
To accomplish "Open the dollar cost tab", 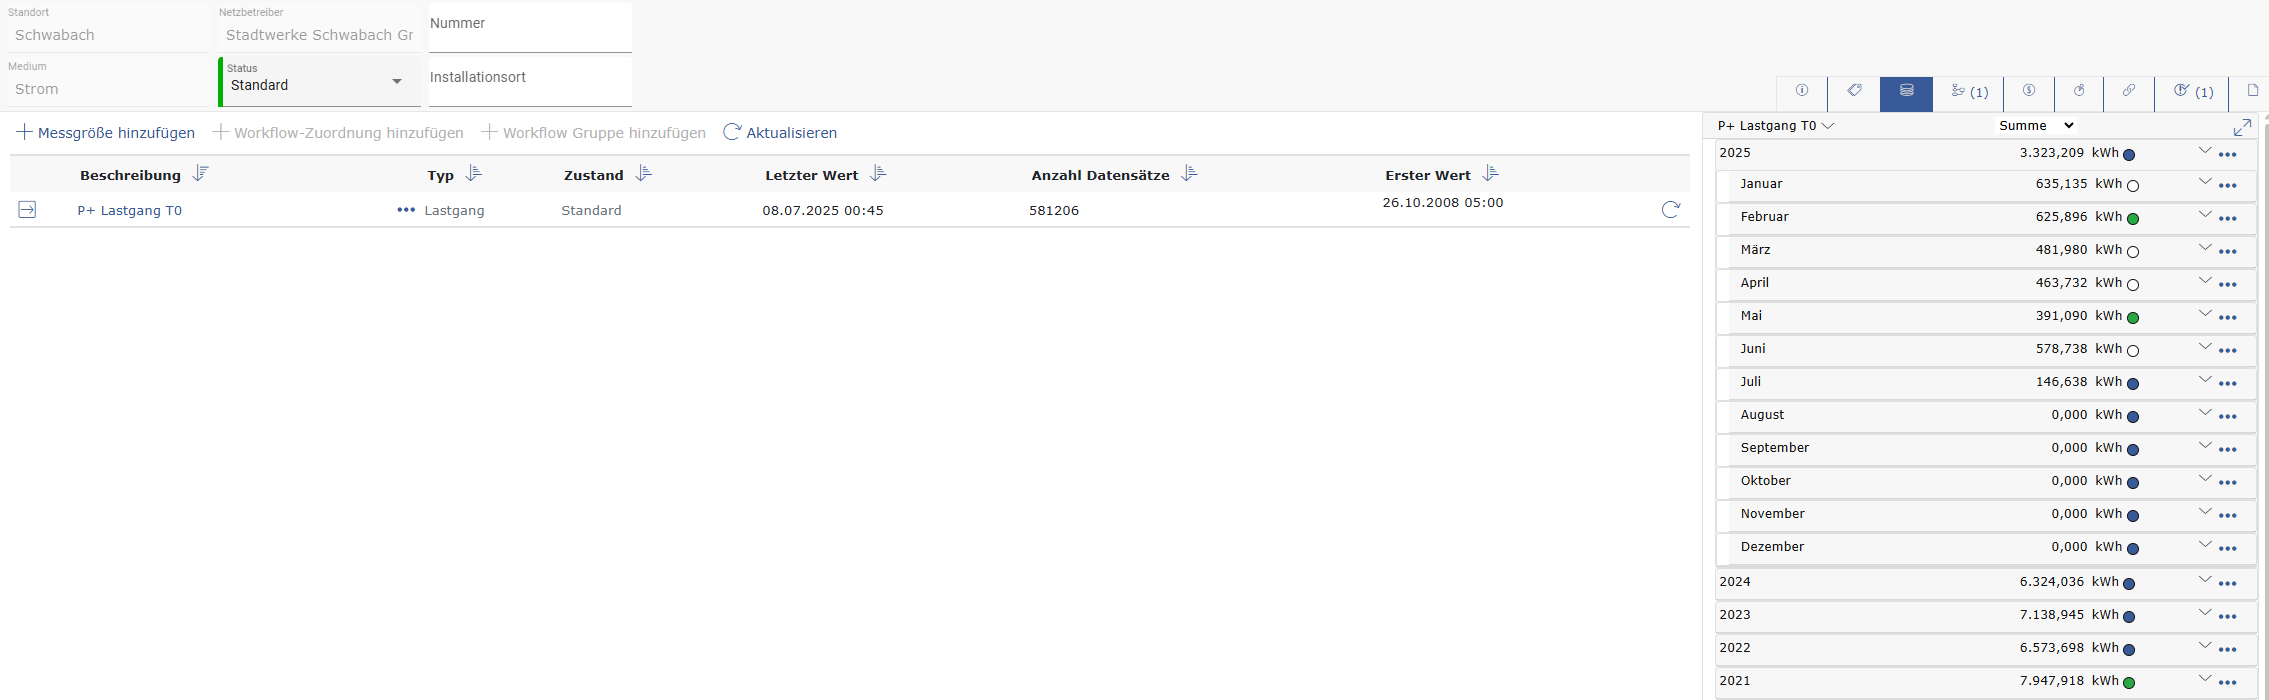I will click(x=2028, y=91).
